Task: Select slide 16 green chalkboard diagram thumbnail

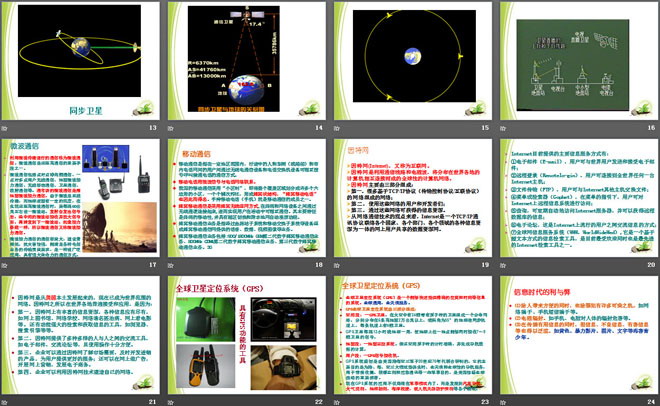Action: point(579,61)
